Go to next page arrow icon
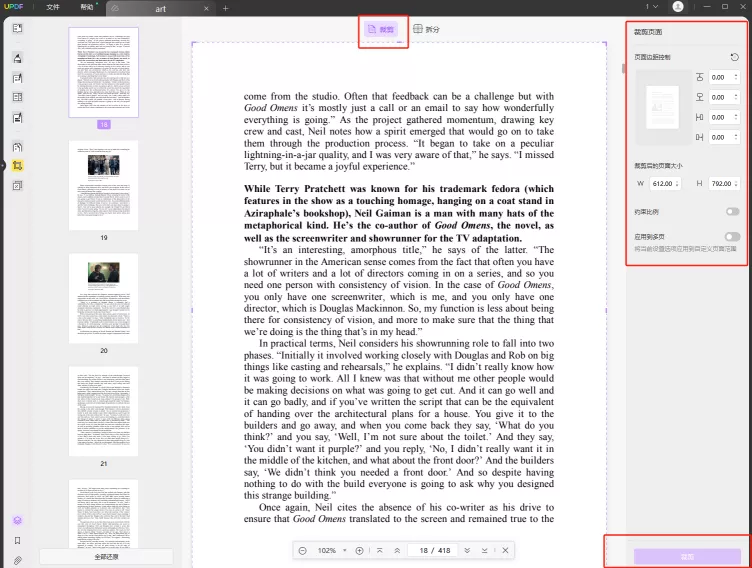 [x=467, y=551]
